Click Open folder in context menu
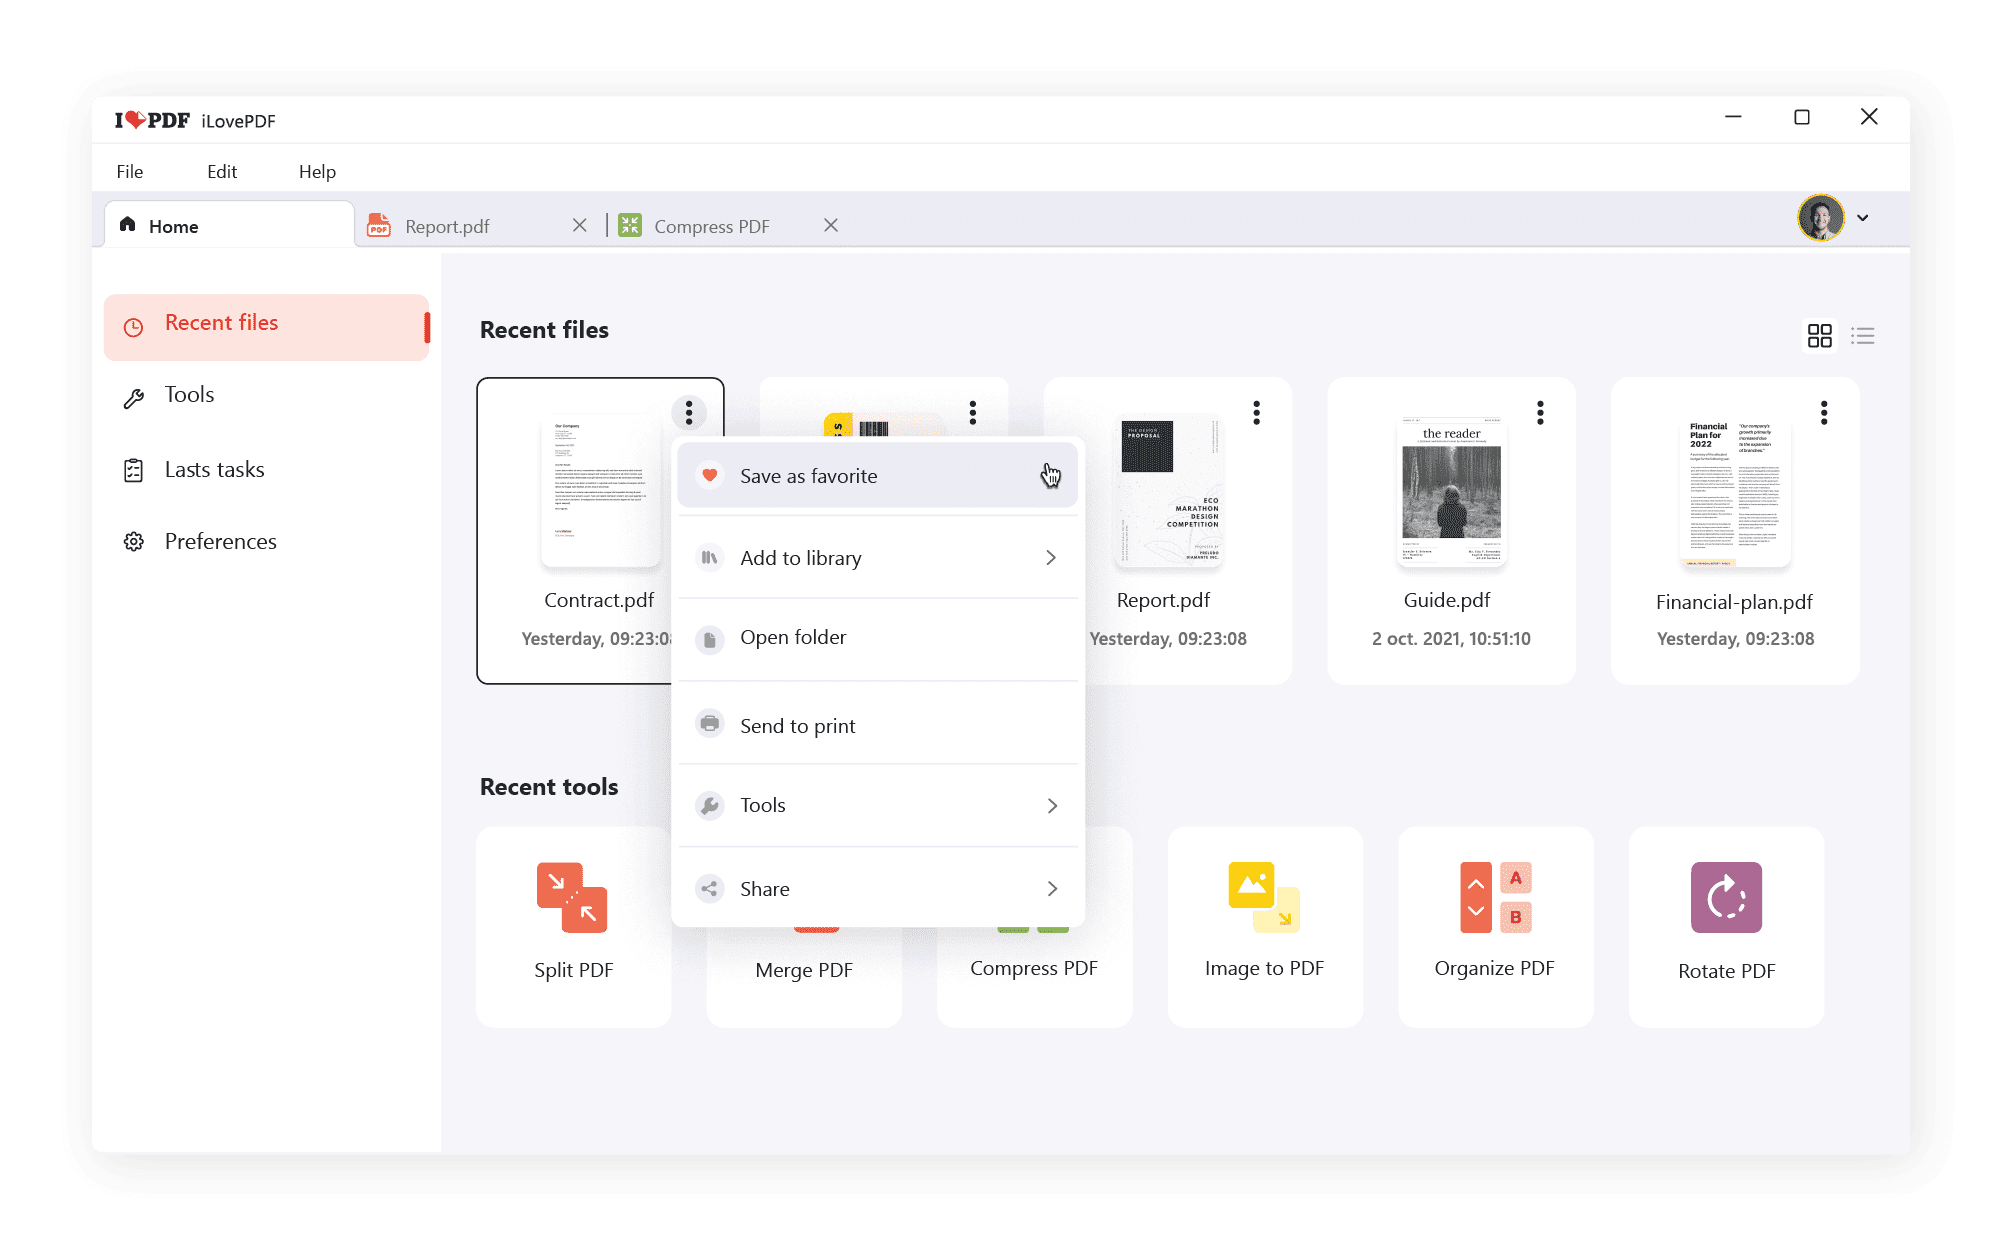2000x1254 pixels. [792, 638]
